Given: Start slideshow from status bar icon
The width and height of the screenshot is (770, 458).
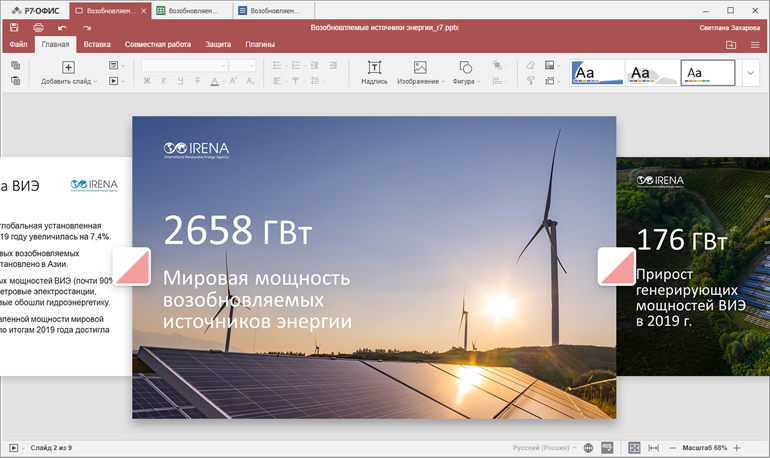Looking at the screenshot, I should coord(13,447).
